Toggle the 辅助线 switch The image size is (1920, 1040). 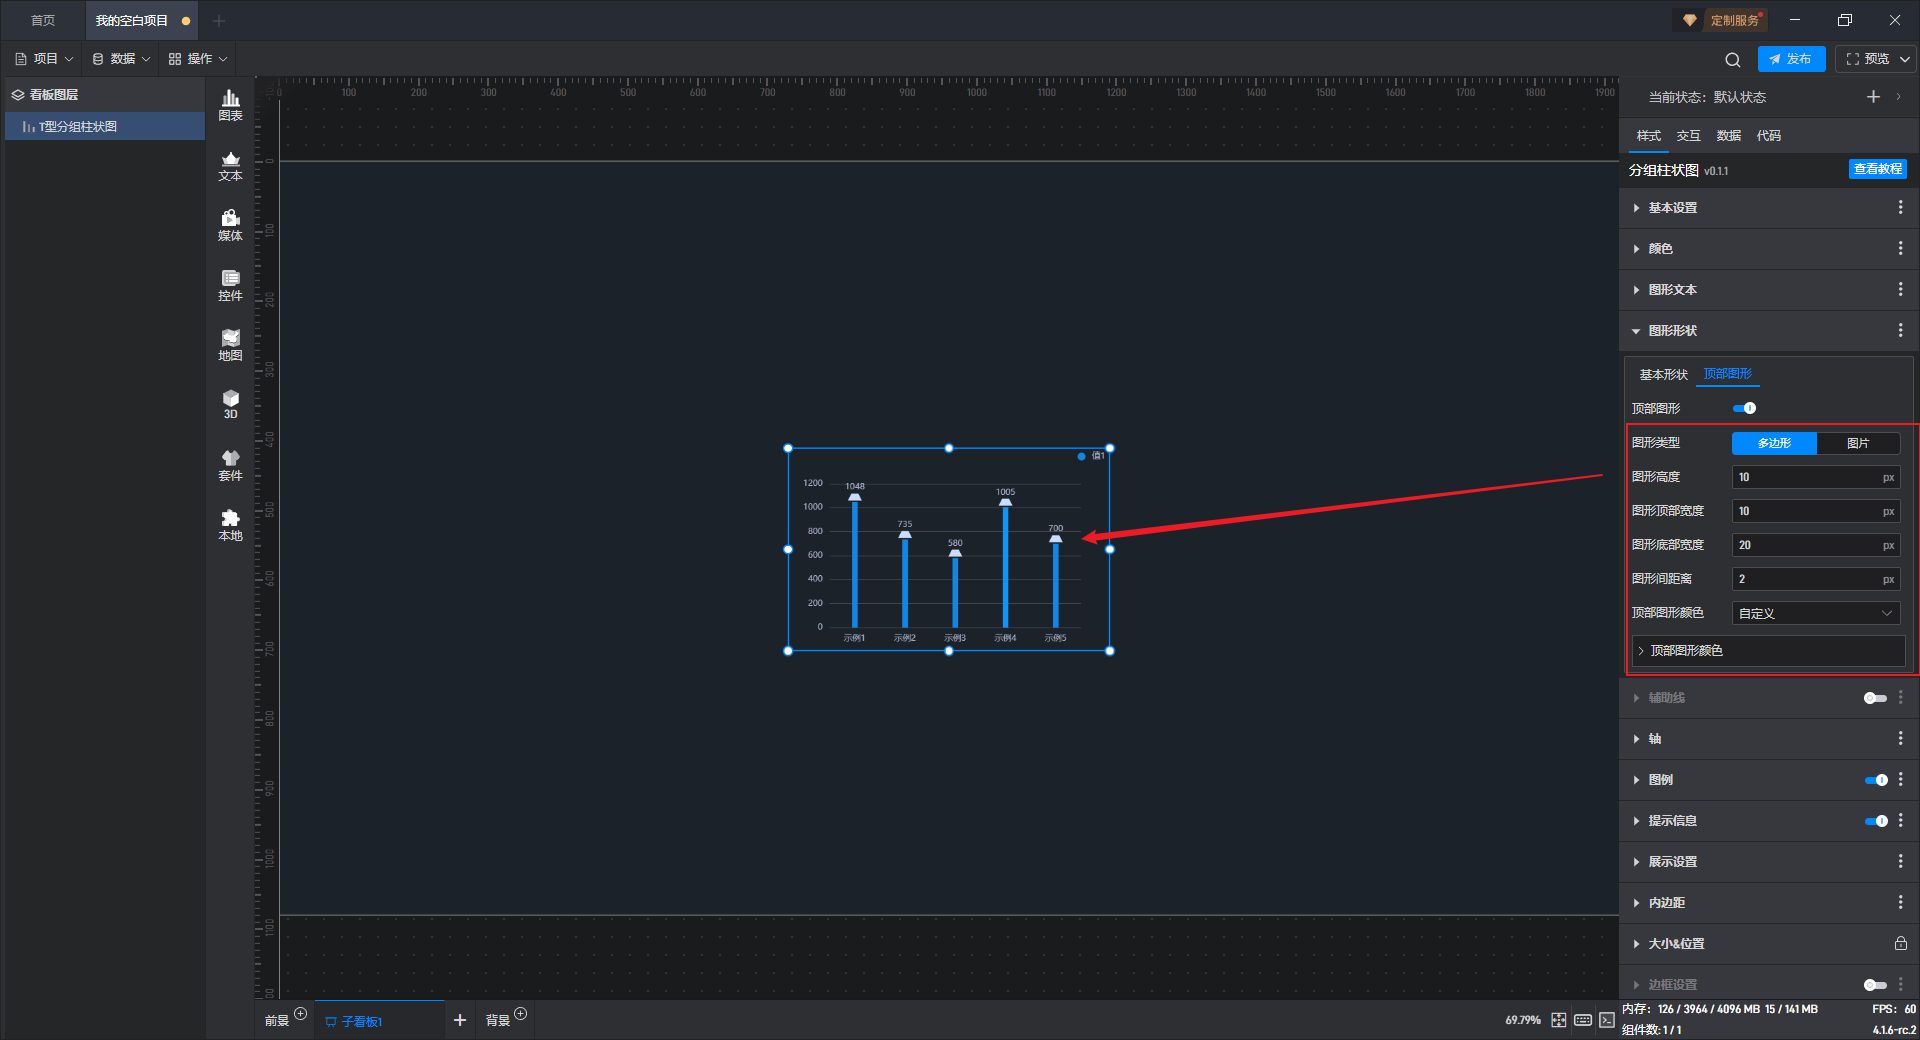click(1875, 698)
